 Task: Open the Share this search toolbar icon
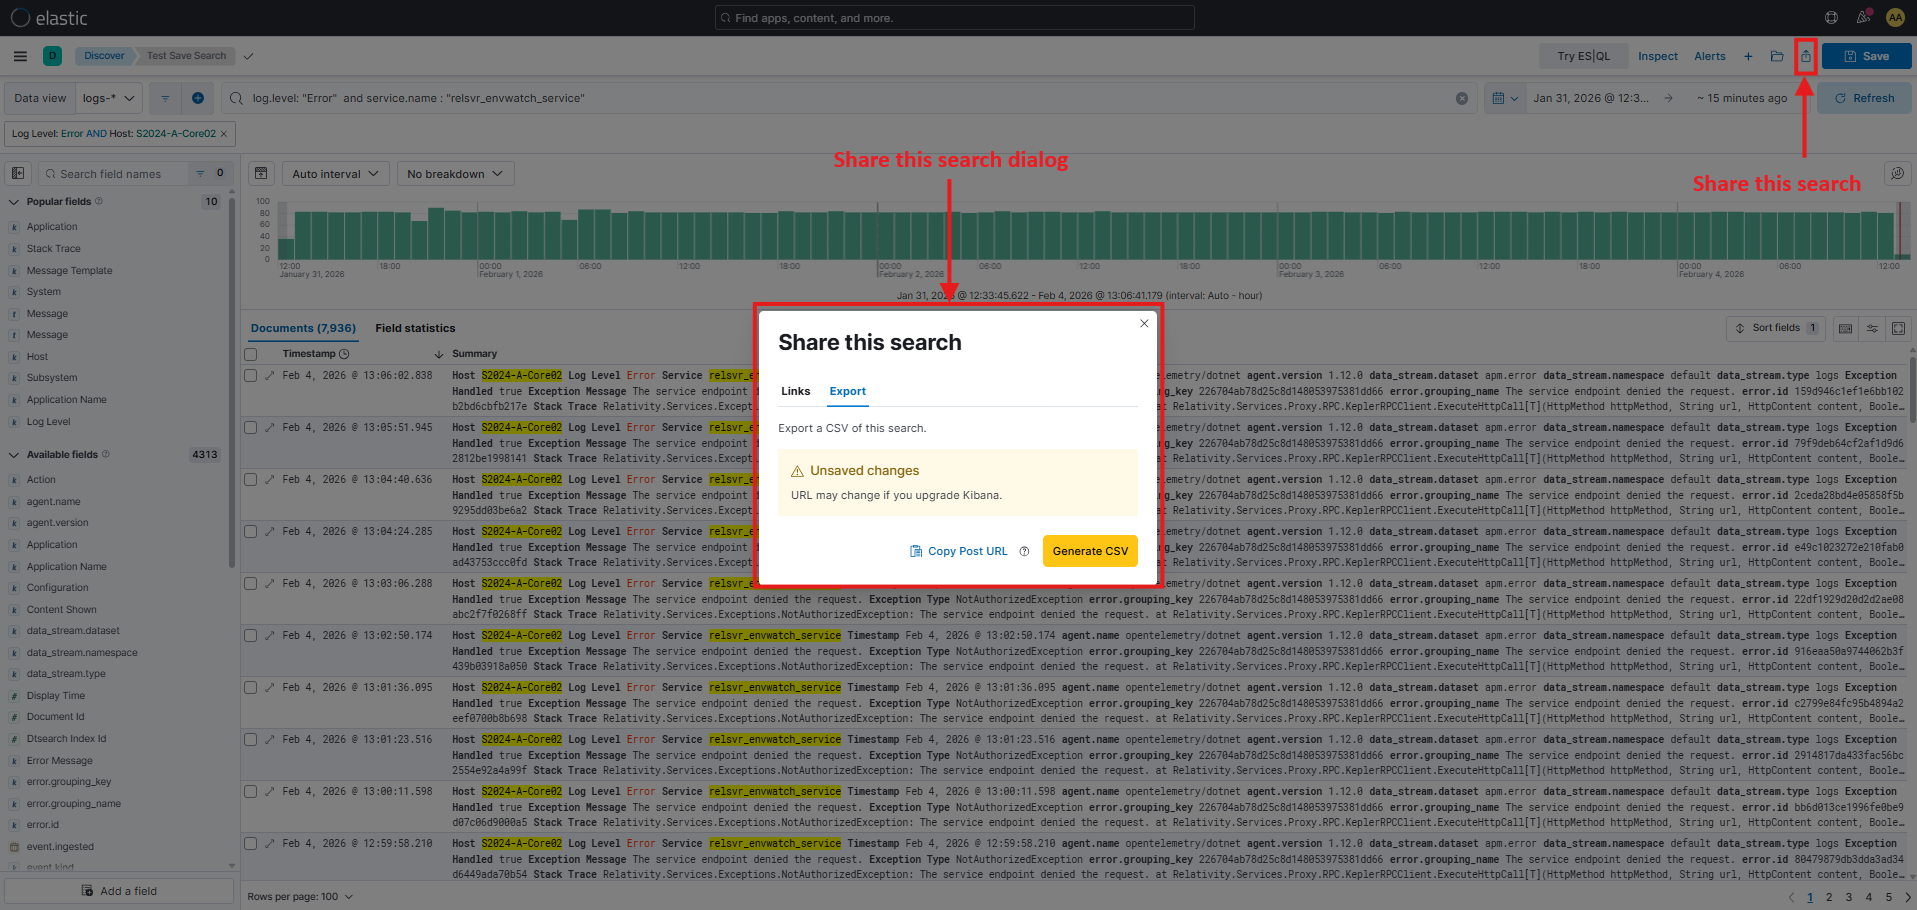[x=1805, y=56]
